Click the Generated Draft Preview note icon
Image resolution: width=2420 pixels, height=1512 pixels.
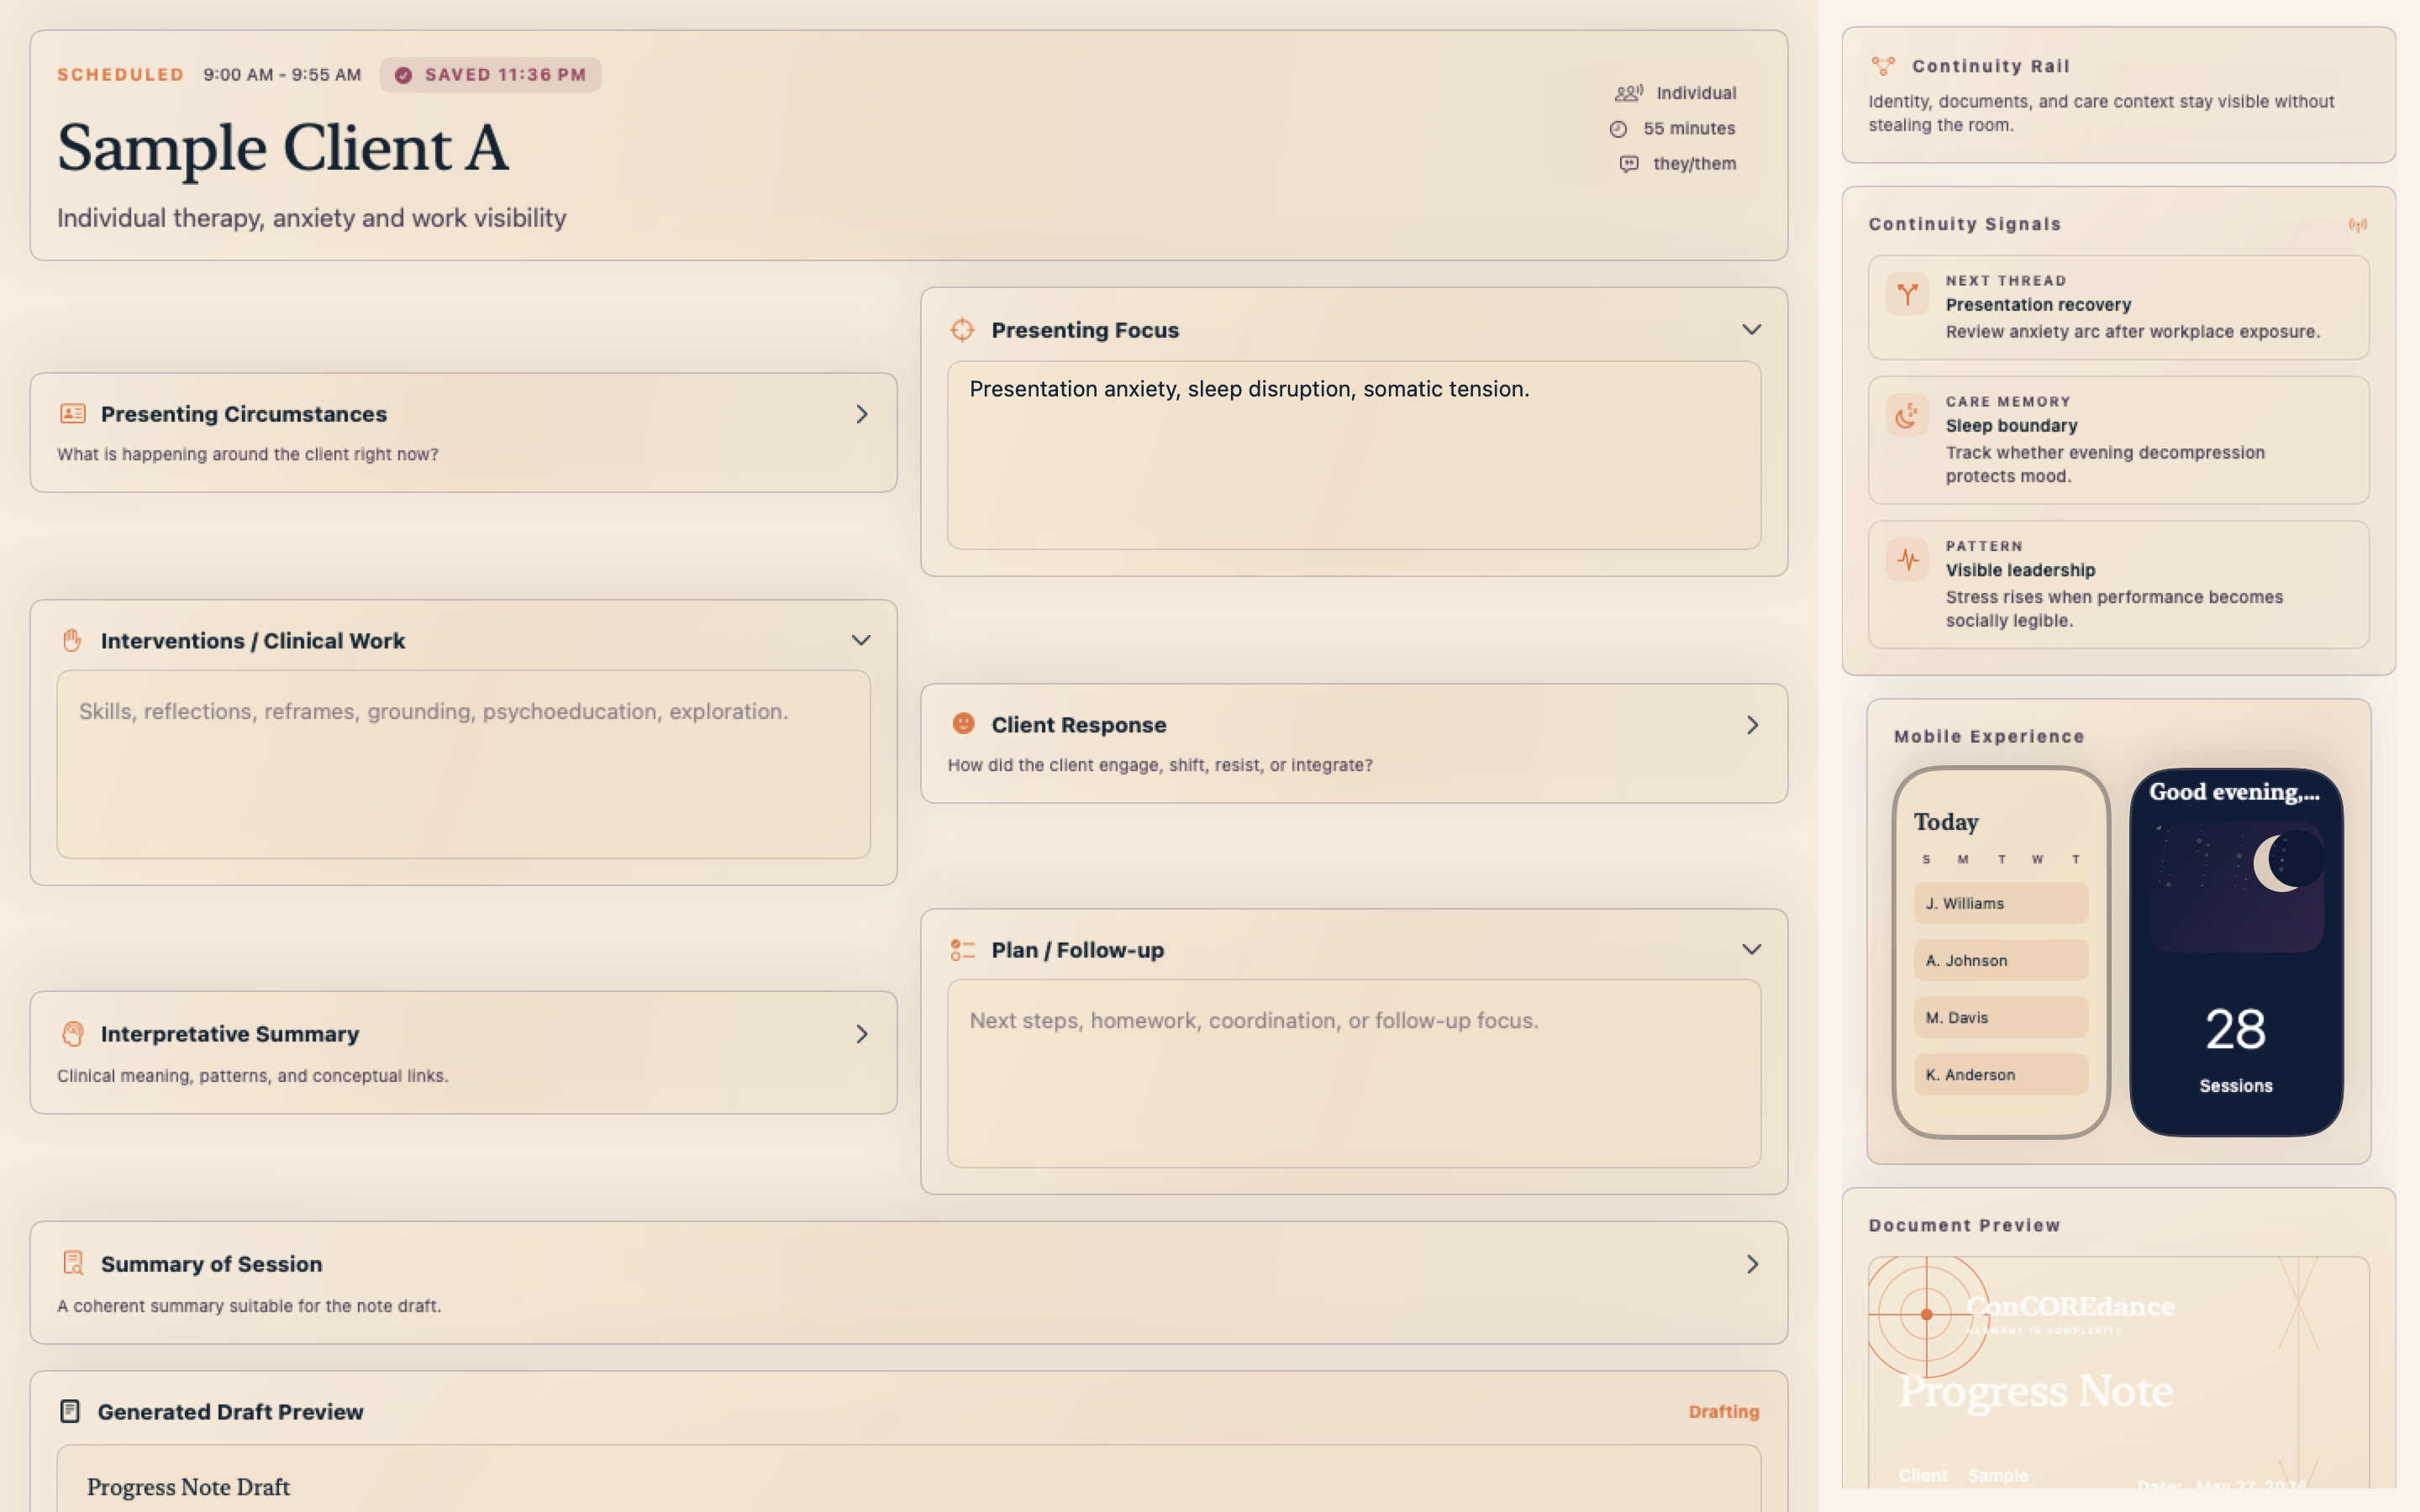[x=70, y=1411]
